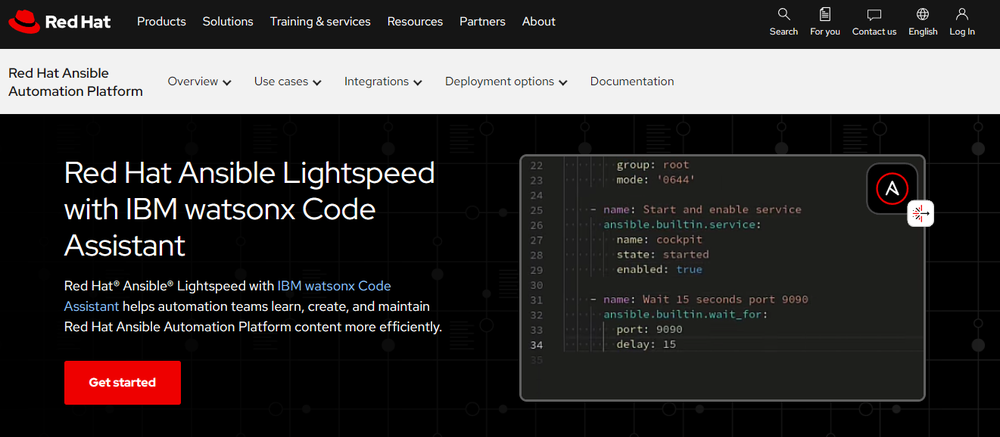Screen dimensions: 1000x437
Task: Go to Documentation link
Action: pos(632,82)
